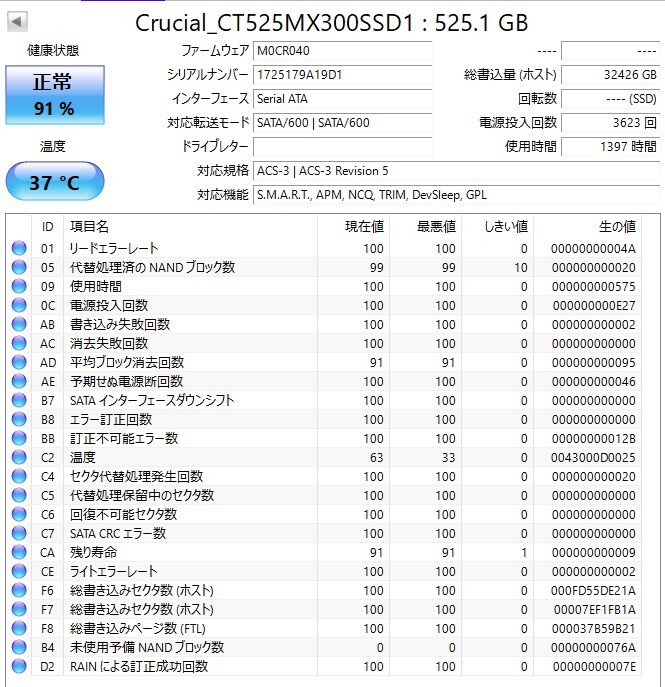Click the status circle in the 09 使用時間 row
Viewport: 665px width, 687px height.
(x=19, y=287)
